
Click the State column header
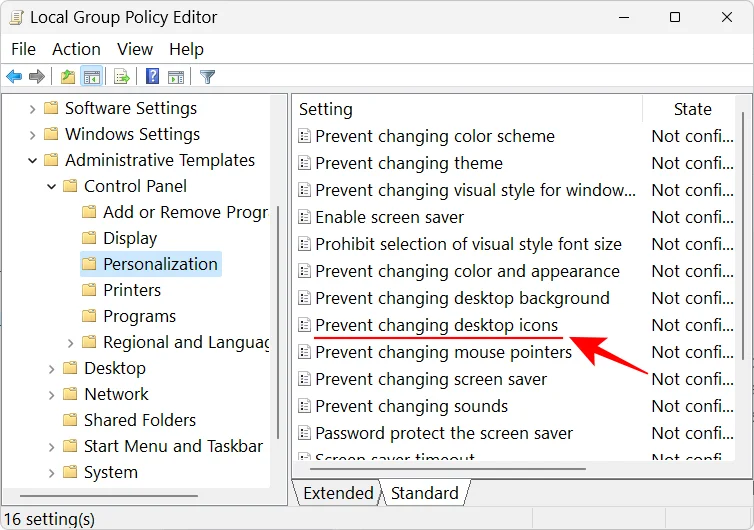[x=692, y=109]
